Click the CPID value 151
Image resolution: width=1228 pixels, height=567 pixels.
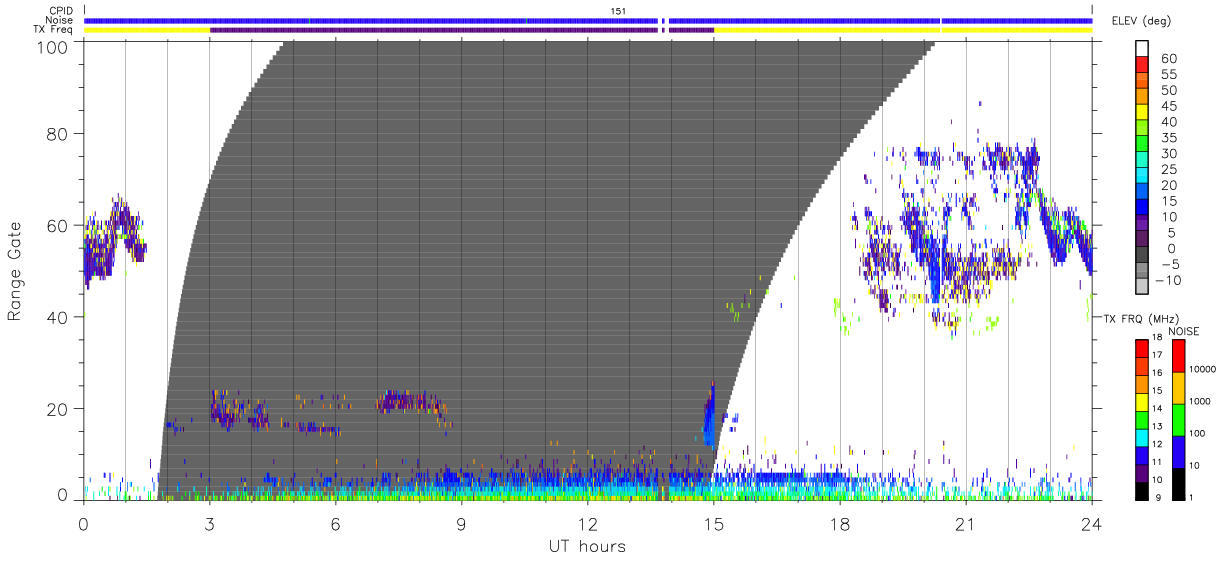(x=618, y=10)
